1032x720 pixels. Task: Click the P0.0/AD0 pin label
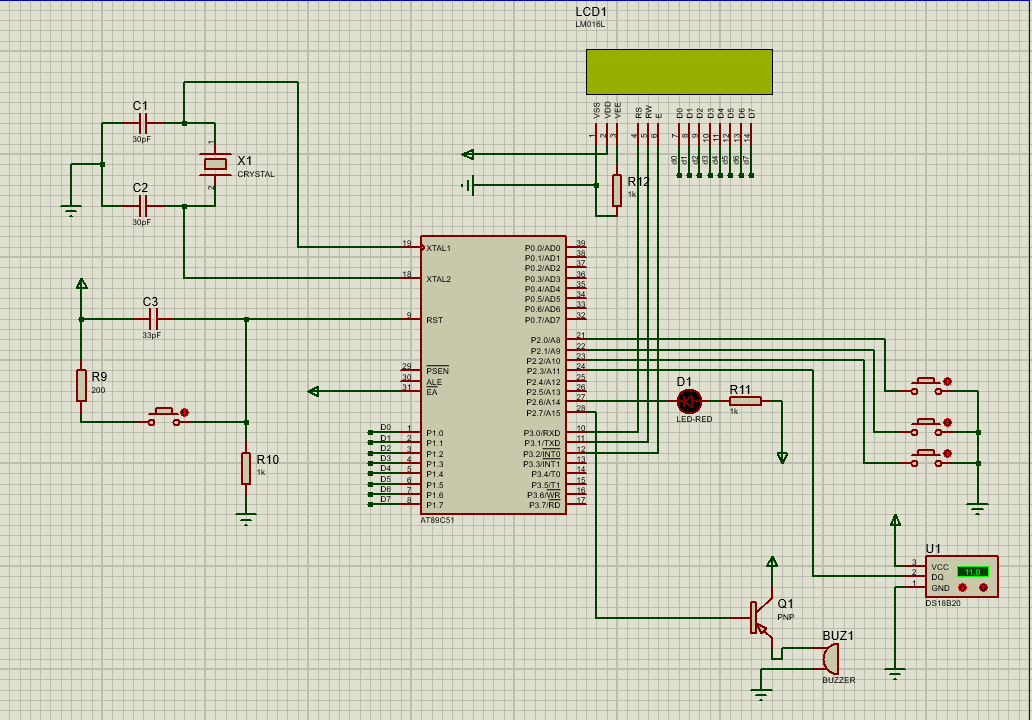(542, 248)
